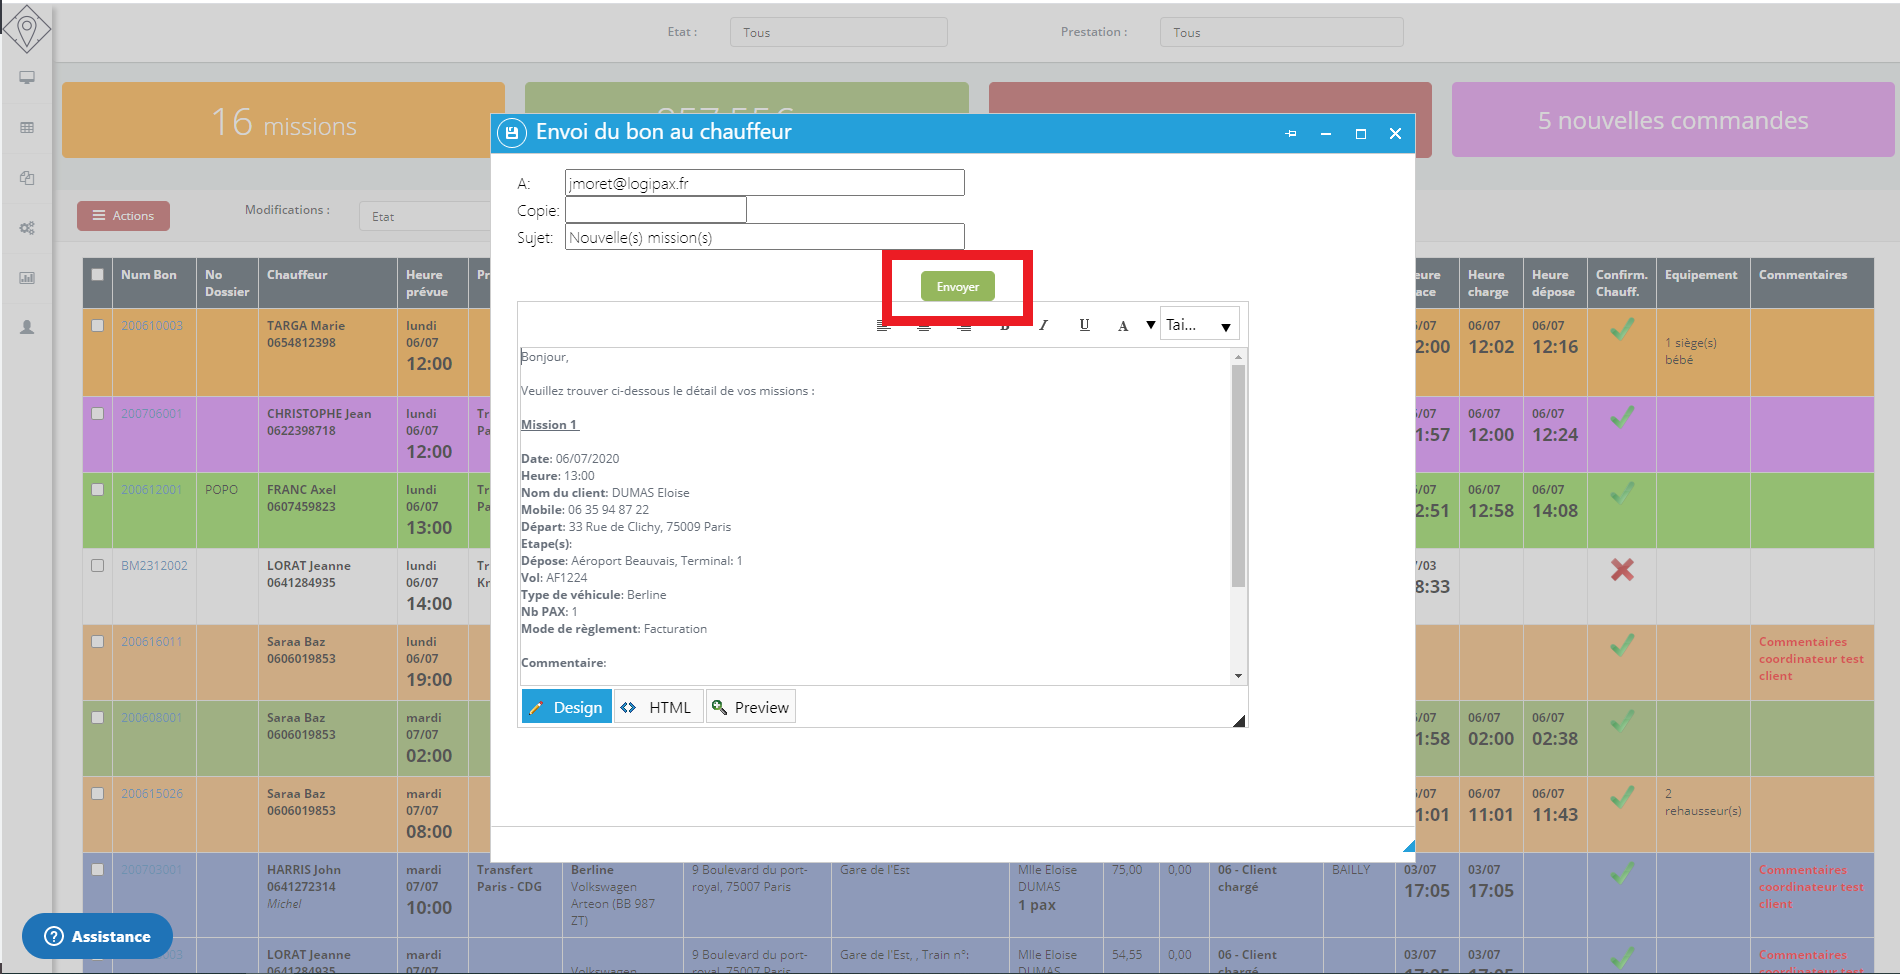Open the user profile sidebar icon

pyautogui.click(x=27, y=327)
